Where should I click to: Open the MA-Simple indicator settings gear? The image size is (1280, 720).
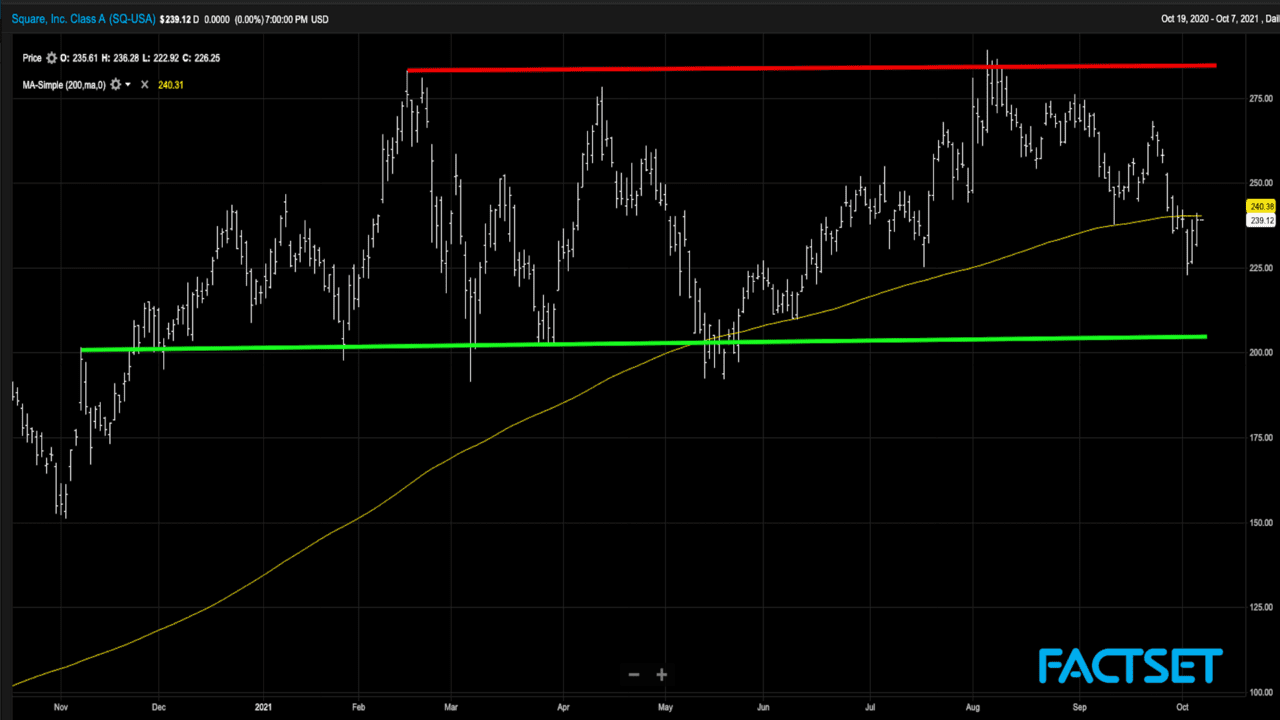(115, 85)
